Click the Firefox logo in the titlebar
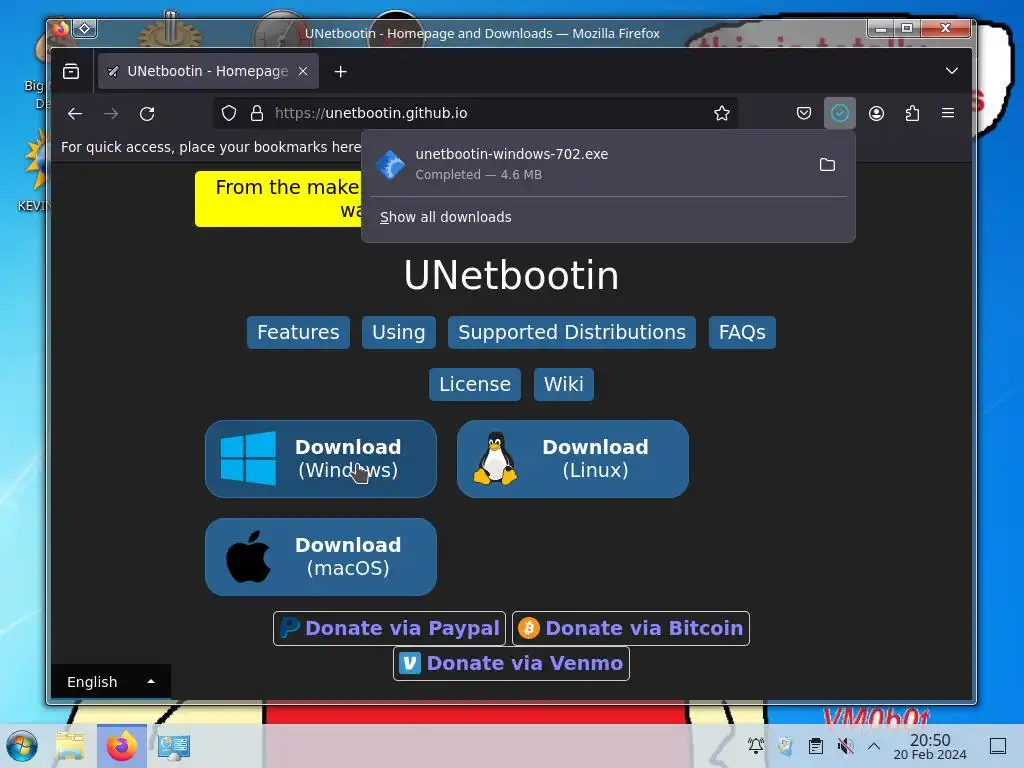Screen dimensions: 1024x768 click(61, 28)
